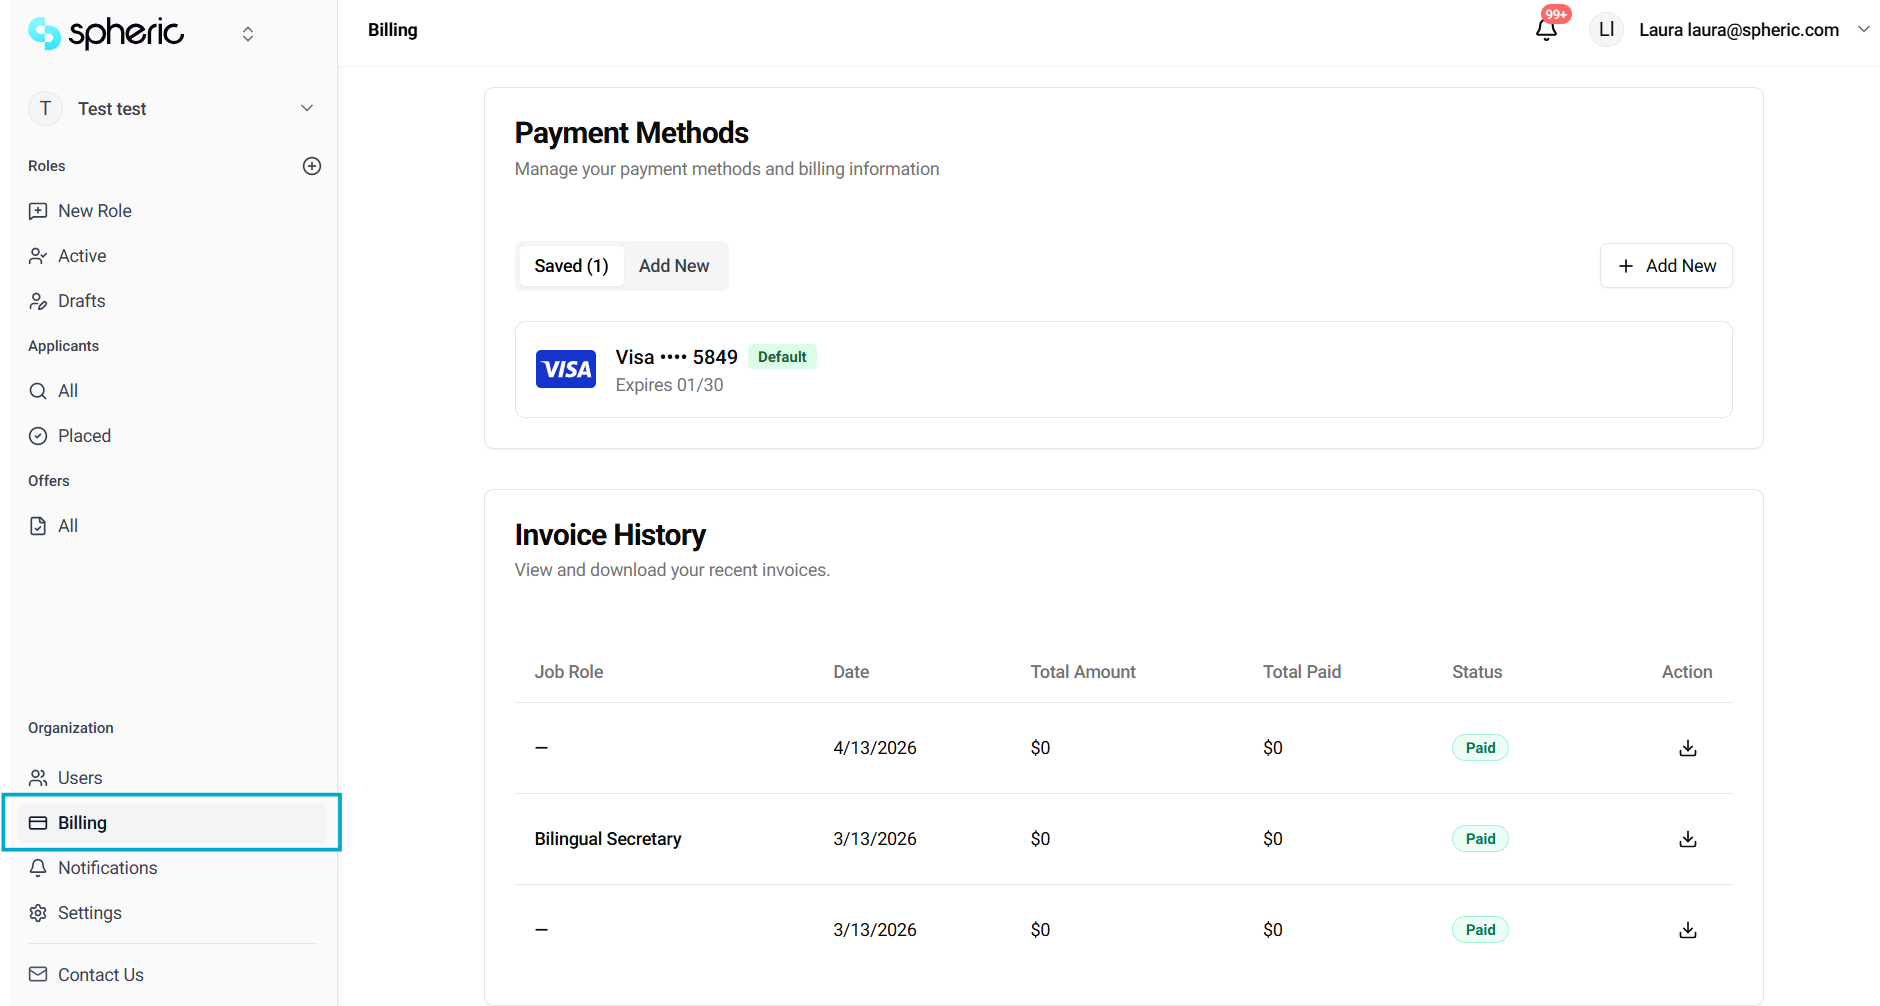The width and height of the screenshot is (1880, 1006).
Task: Download the last 3/13/2026 invoice
Action: [1687, 930]
